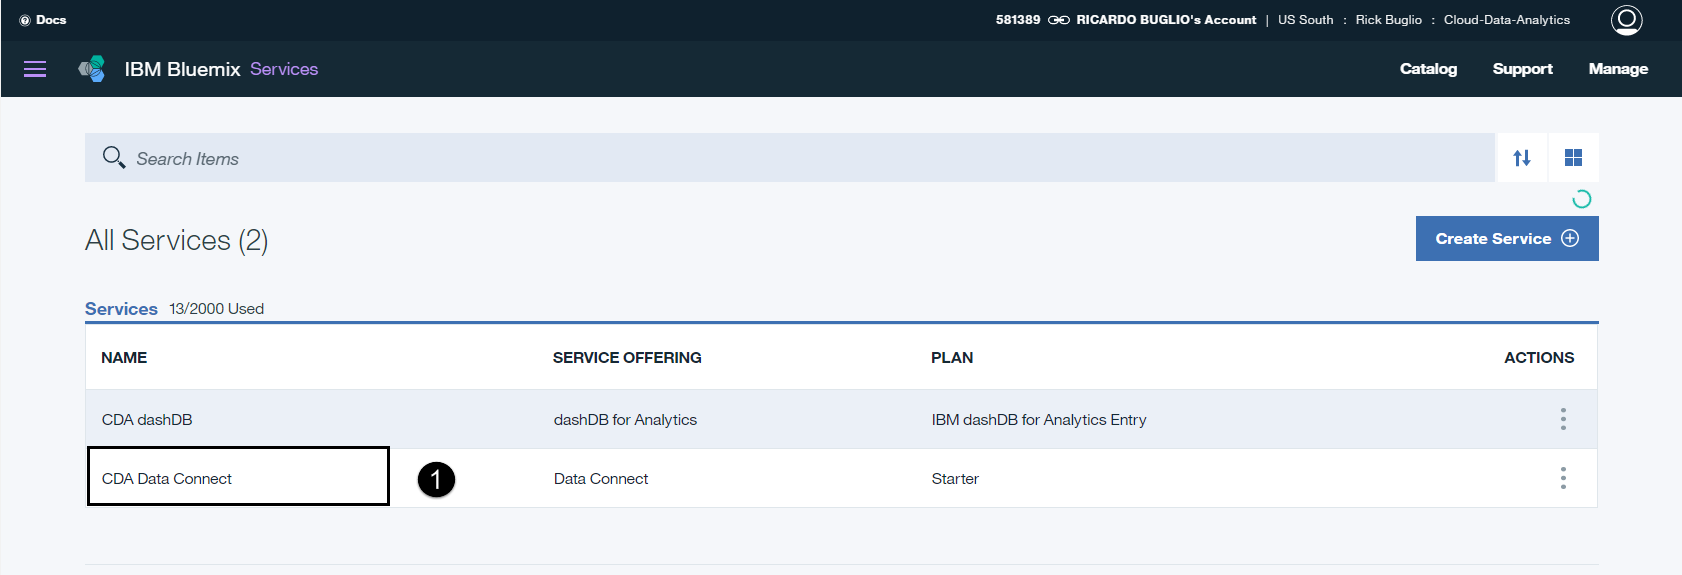Open the user profile avatar icon
The image size is (1682, 575).
coord(1626,20)
